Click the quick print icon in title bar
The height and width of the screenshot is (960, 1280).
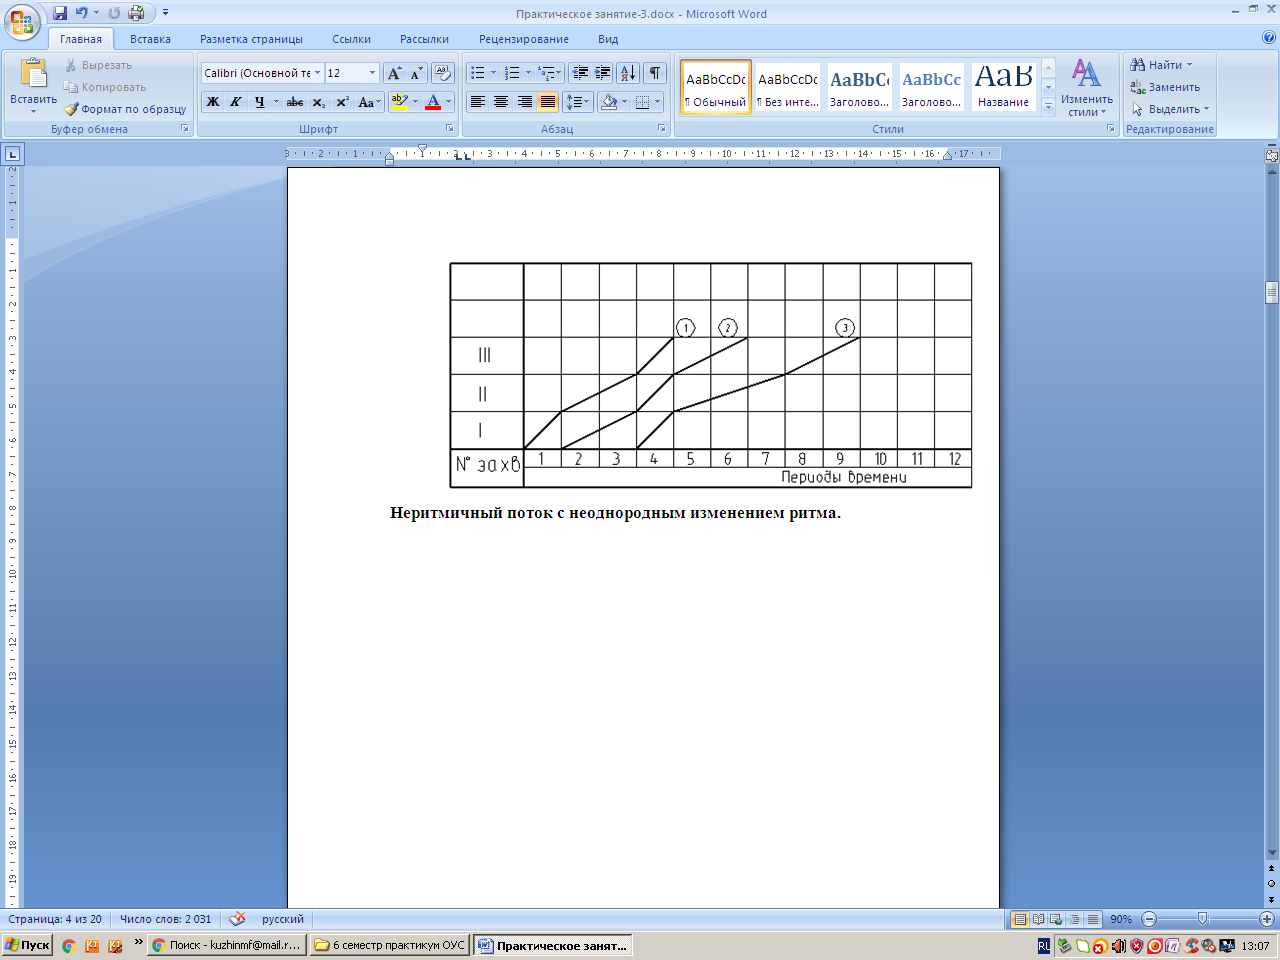[x=136, y=13]
